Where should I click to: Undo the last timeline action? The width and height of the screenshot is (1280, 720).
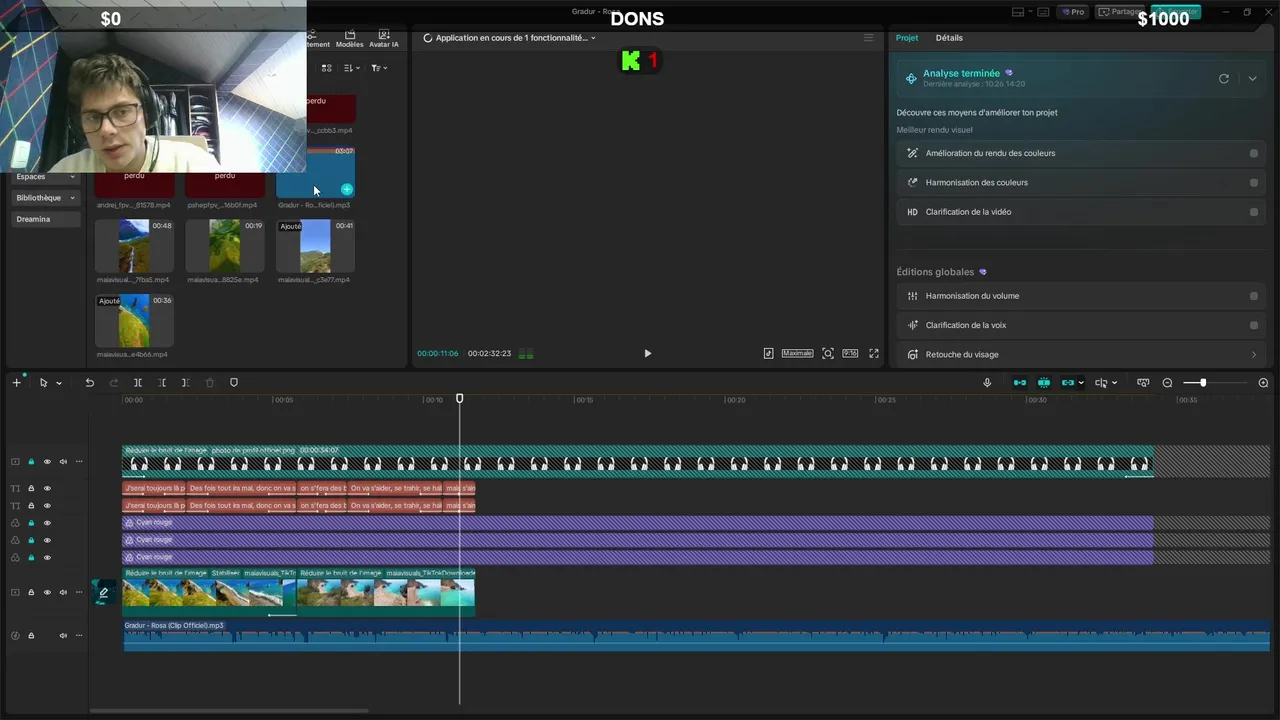(89, 383)
